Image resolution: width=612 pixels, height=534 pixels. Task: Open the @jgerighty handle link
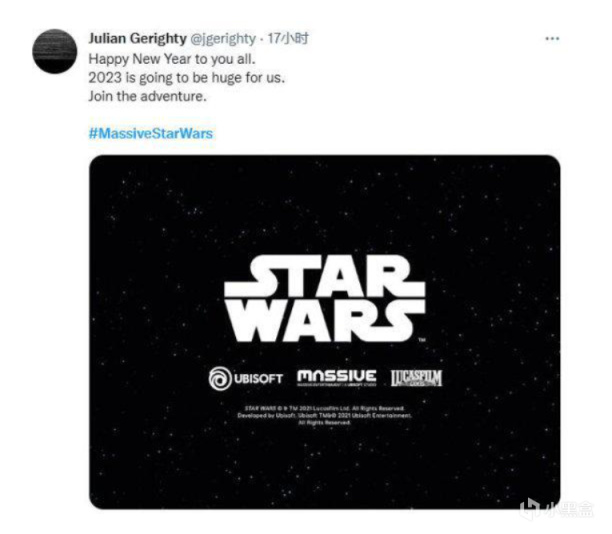[223, 38]
